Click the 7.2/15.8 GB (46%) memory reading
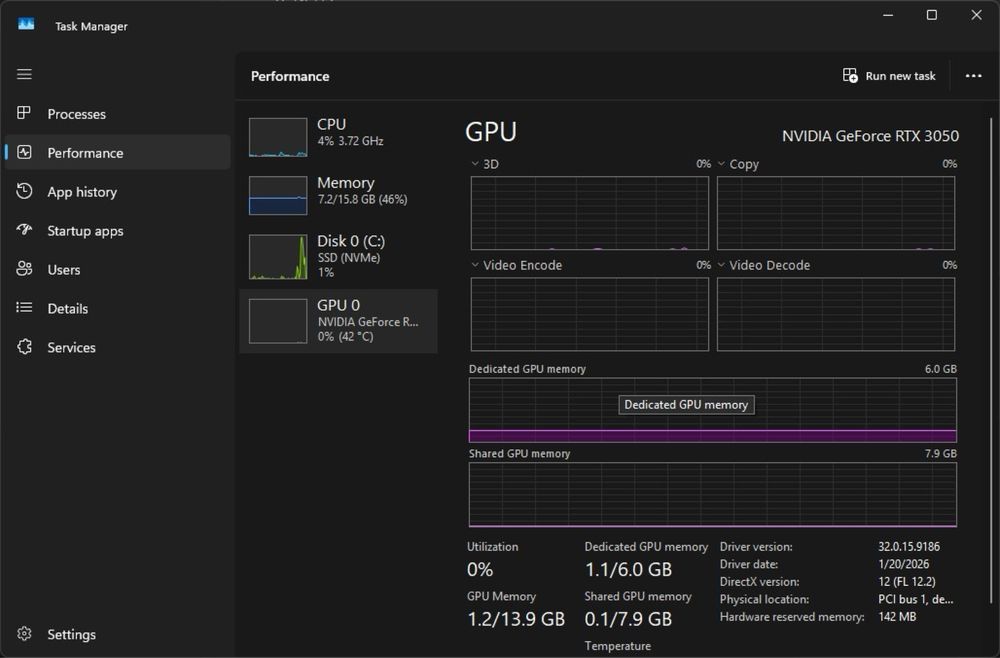The height and width of the screenshot is (658, 1000). [x=362, y=200]
